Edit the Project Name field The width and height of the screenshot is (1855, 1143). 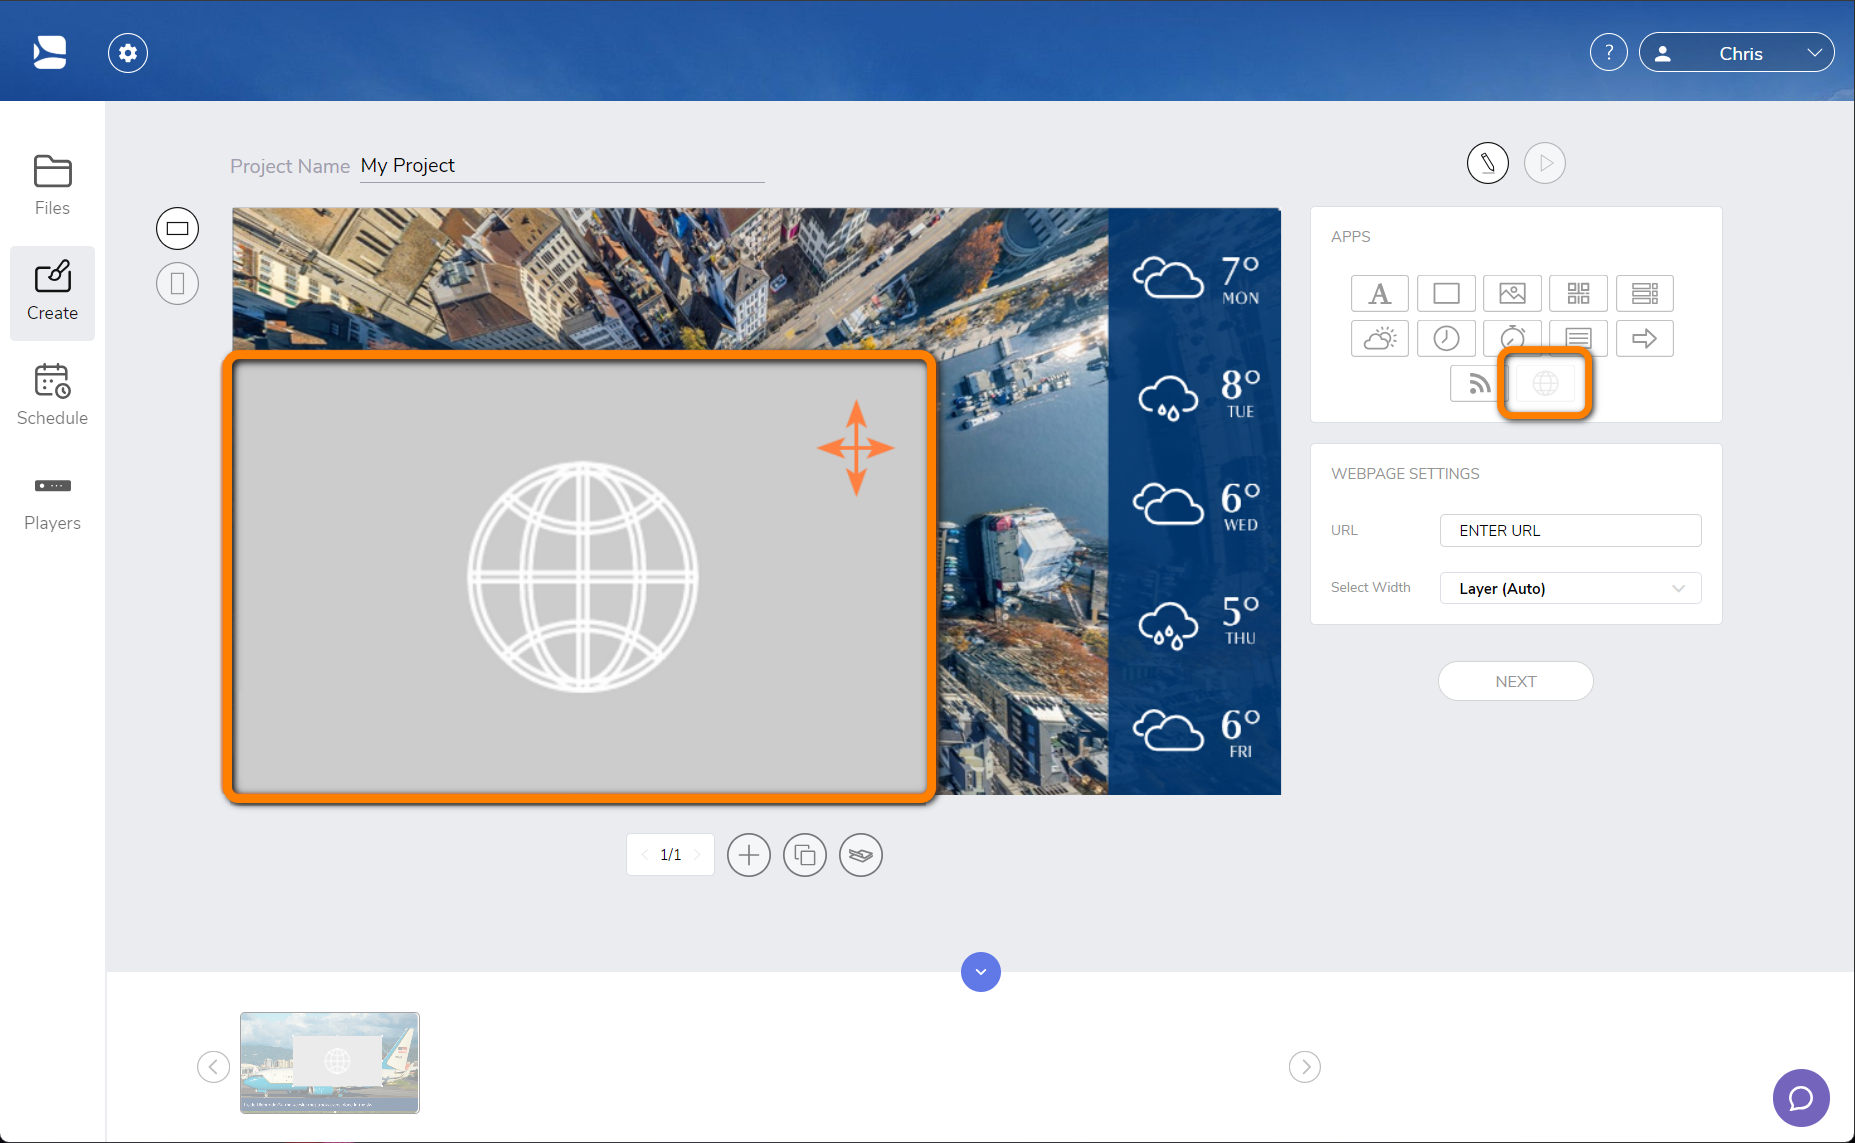tap(562, 166)
